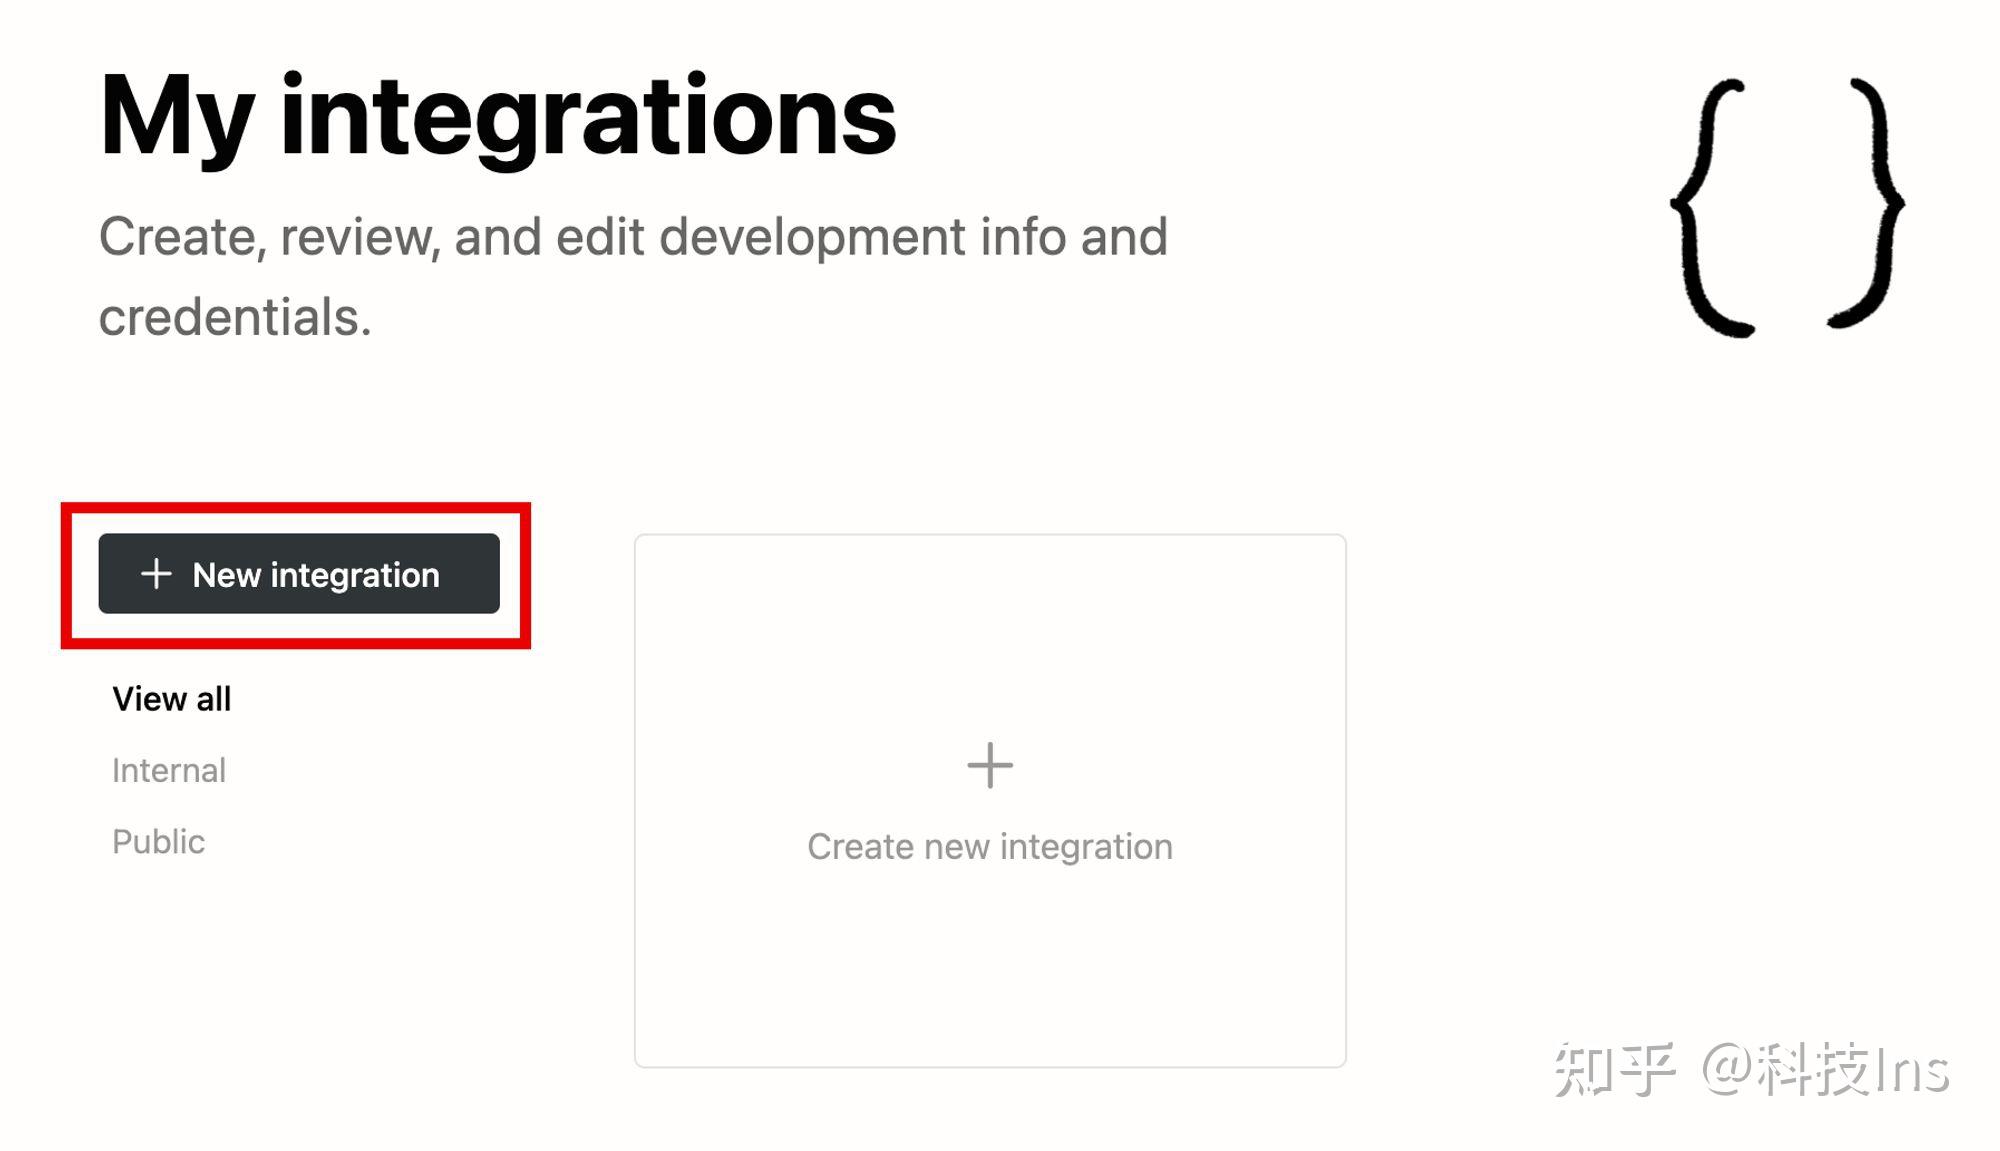Filter by Public integrations
This screenshot has width=2000, height=1151.
coord(158,842)
